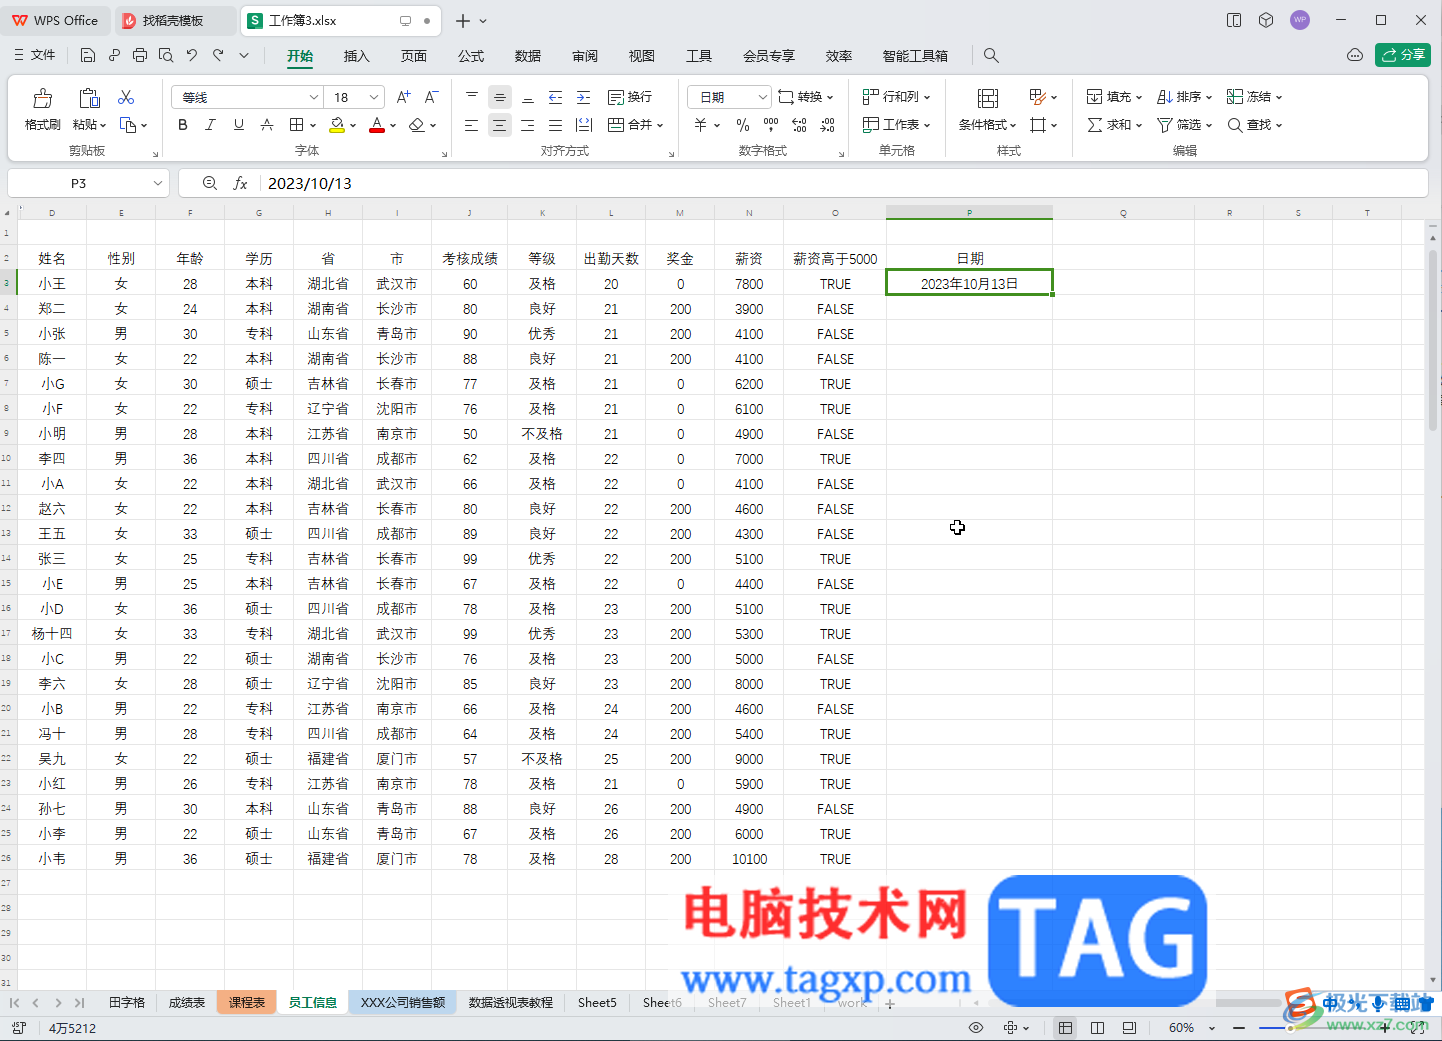Open the number format combo box 日期

click(x=729, y=97)
